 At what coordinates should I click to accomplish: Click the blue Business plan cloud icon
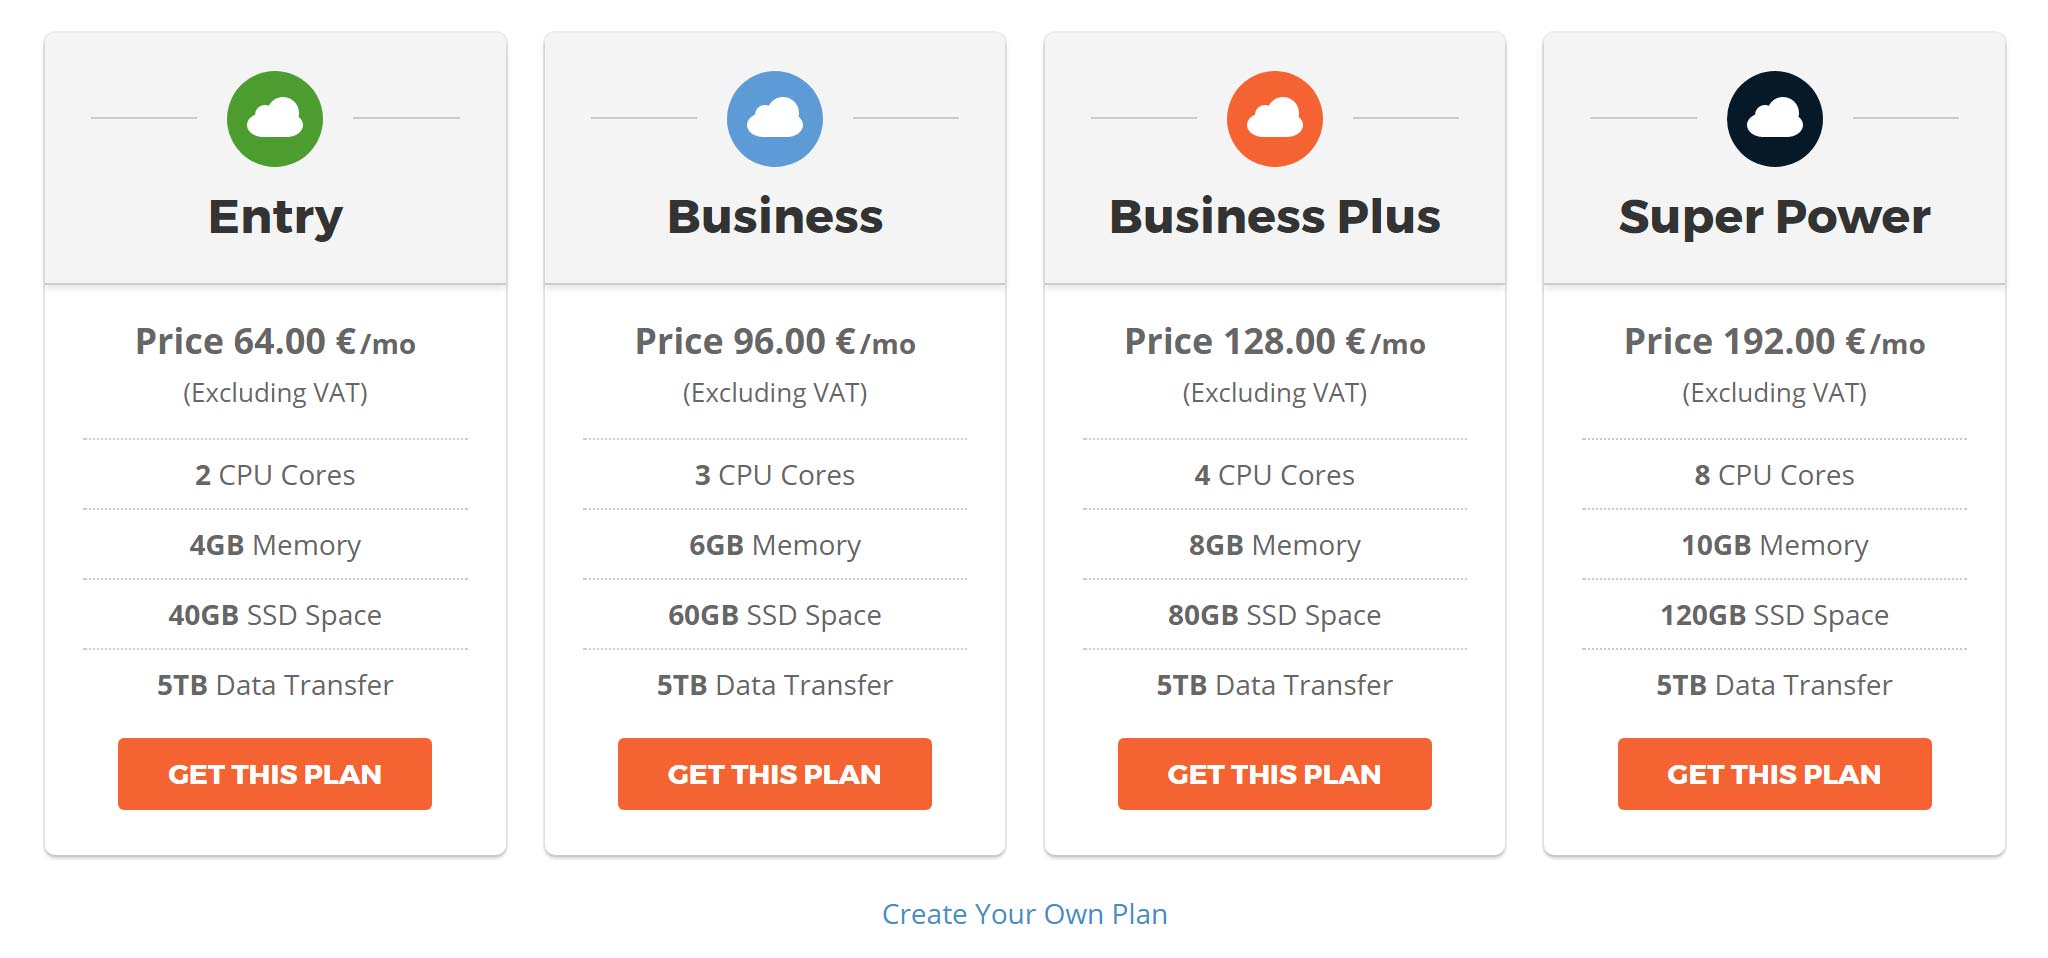(x=775, y=119)
